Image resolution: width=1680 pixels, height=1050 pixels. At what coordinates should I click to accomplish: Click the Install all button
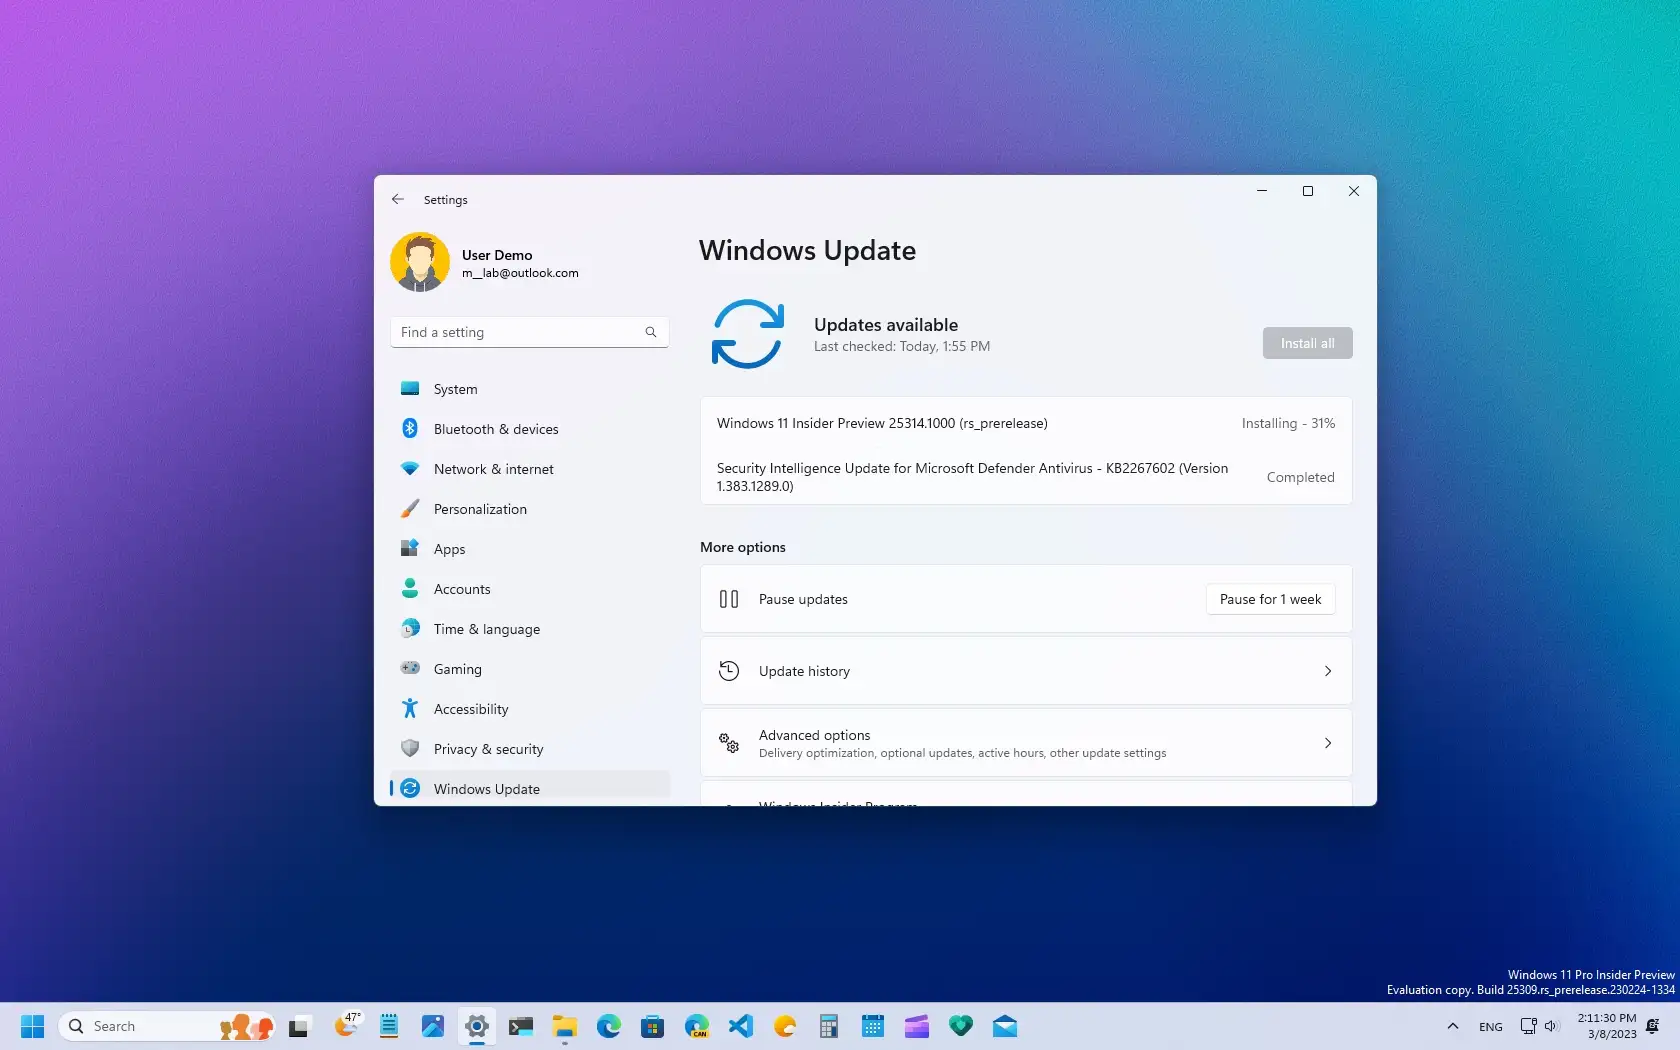(1307, 343)
